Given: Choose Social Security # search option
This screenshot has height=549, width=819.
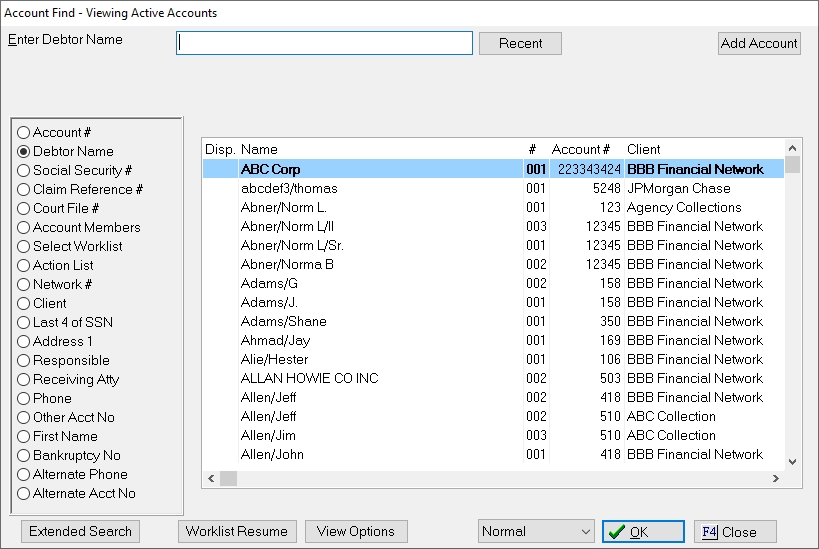Looking at the screenshot, I should click(x=24, y=171).
